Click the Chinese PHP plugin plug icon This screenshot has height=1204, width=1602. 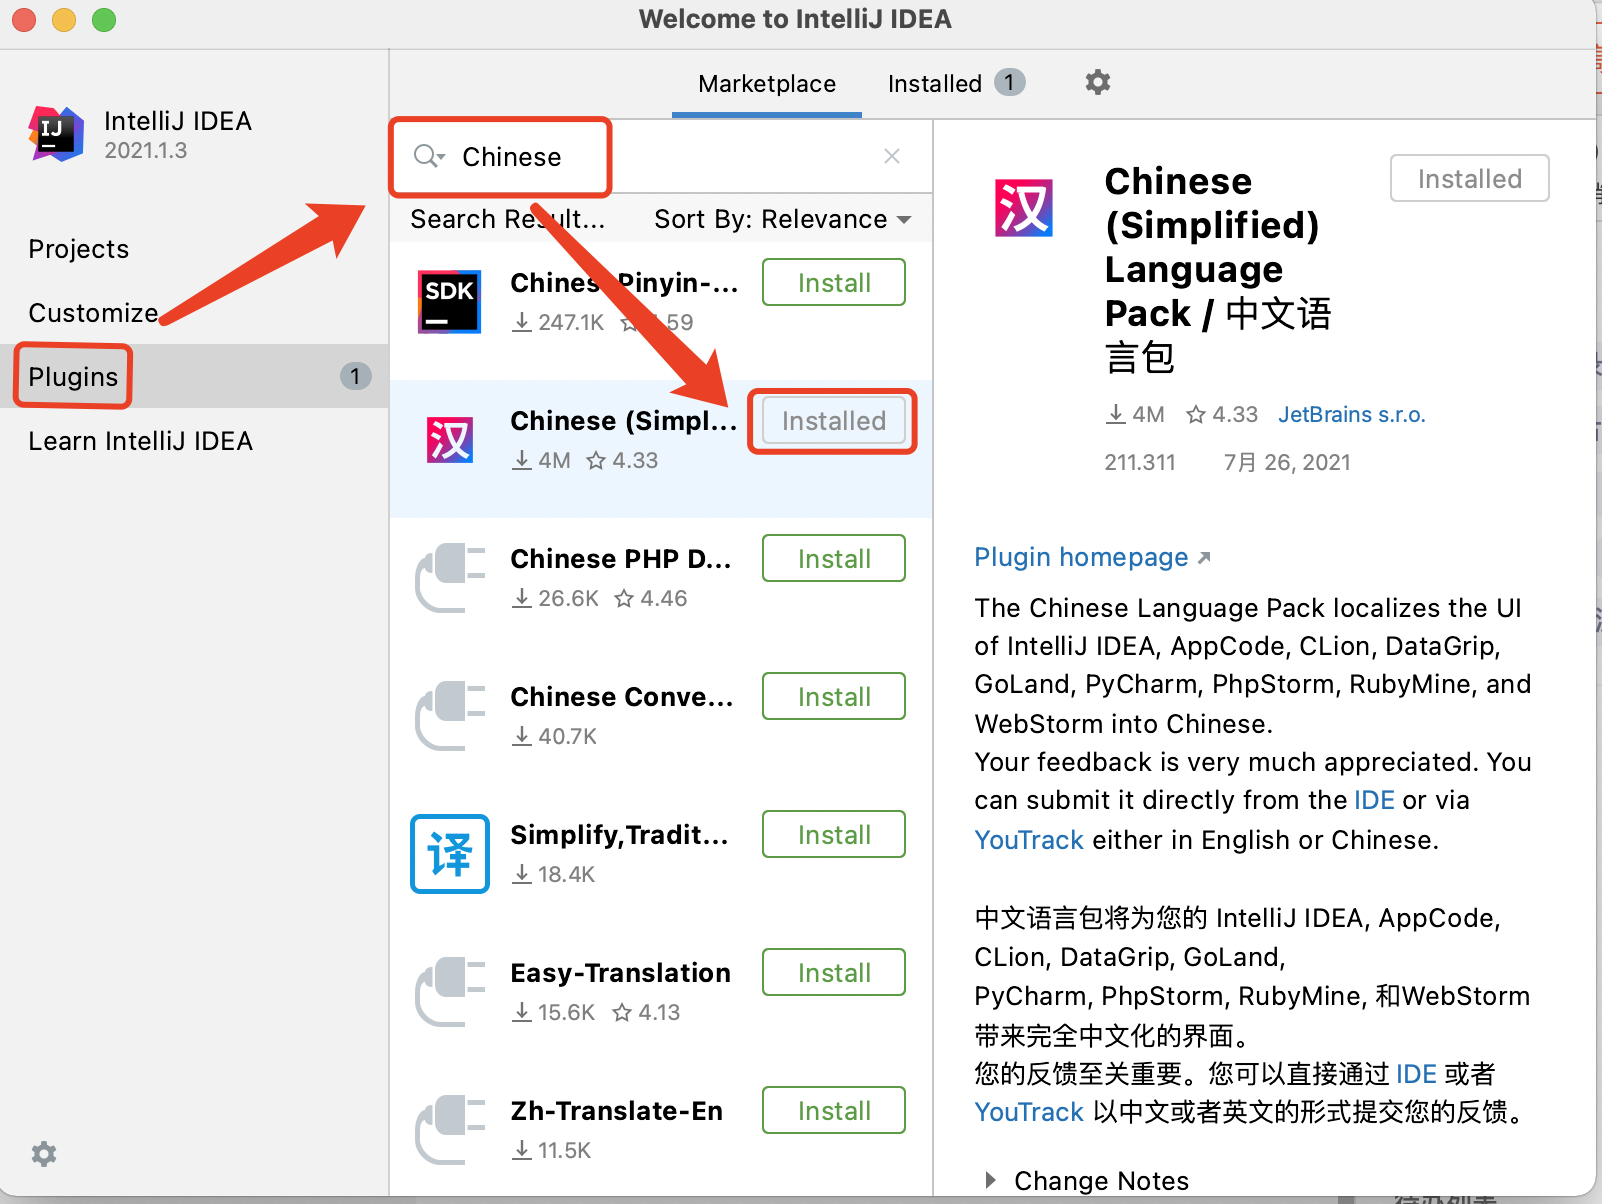click(x=449, y=577)
